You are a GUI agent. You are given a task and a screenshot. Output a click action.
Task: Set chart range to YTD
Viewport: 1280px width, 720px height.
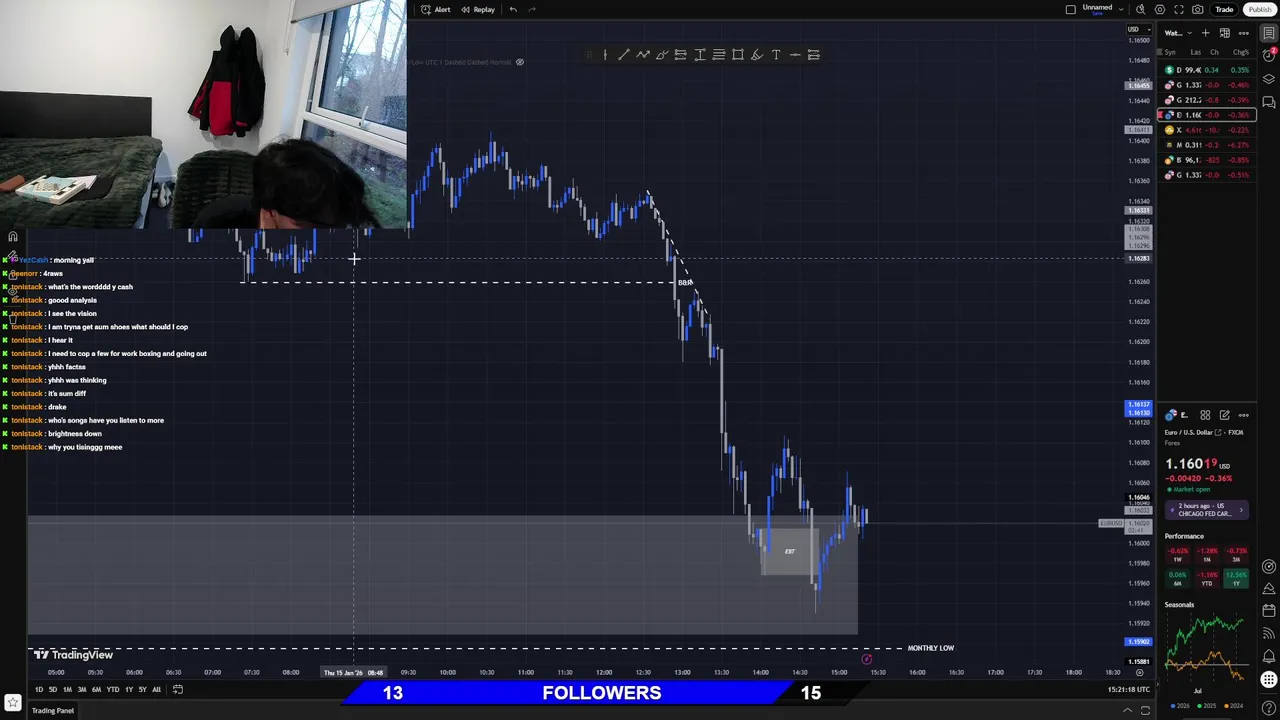(x=112, y=690)
